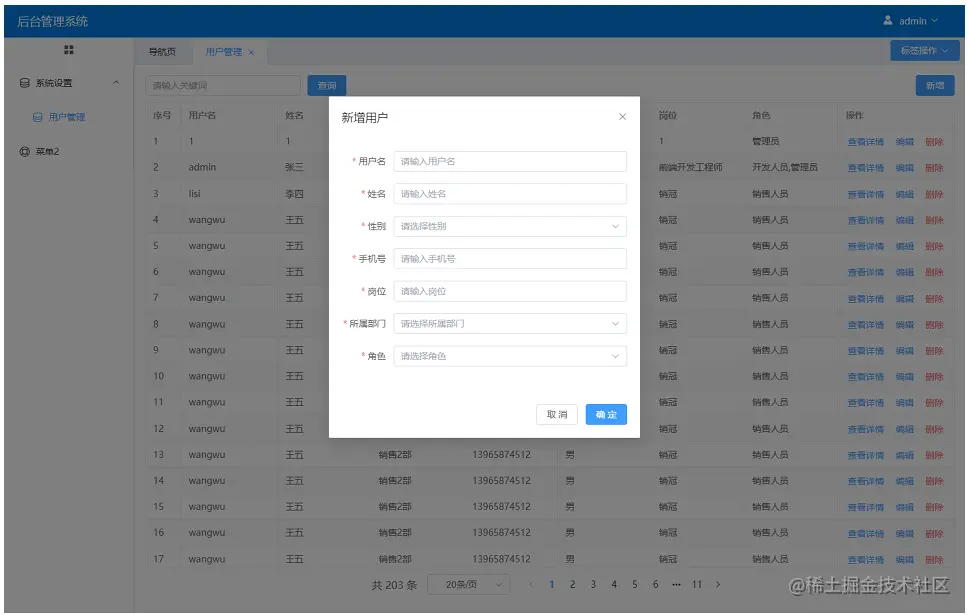The height and width of the screenshot is (615, 969).
Task: Go to page 3 in pagination
Action: click(593, 584)
